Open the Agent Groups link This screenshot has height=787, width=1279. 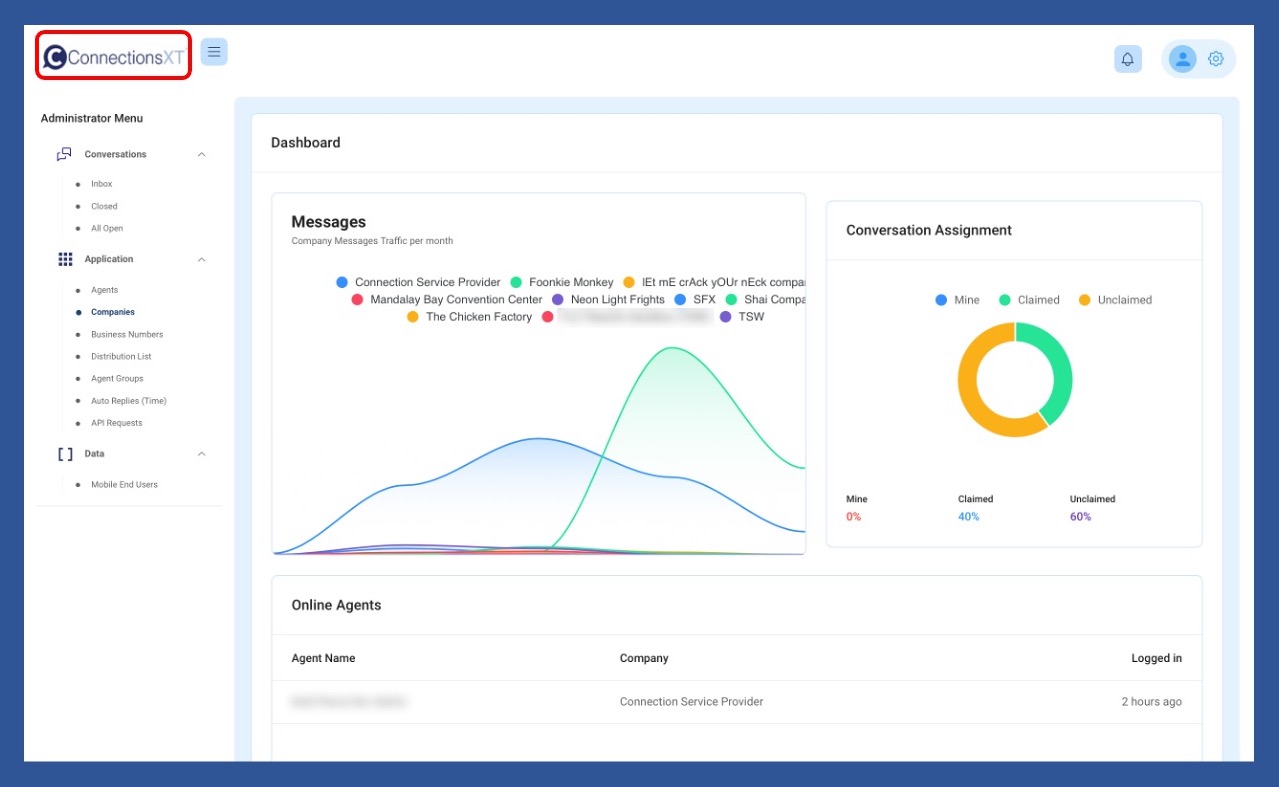117,379
